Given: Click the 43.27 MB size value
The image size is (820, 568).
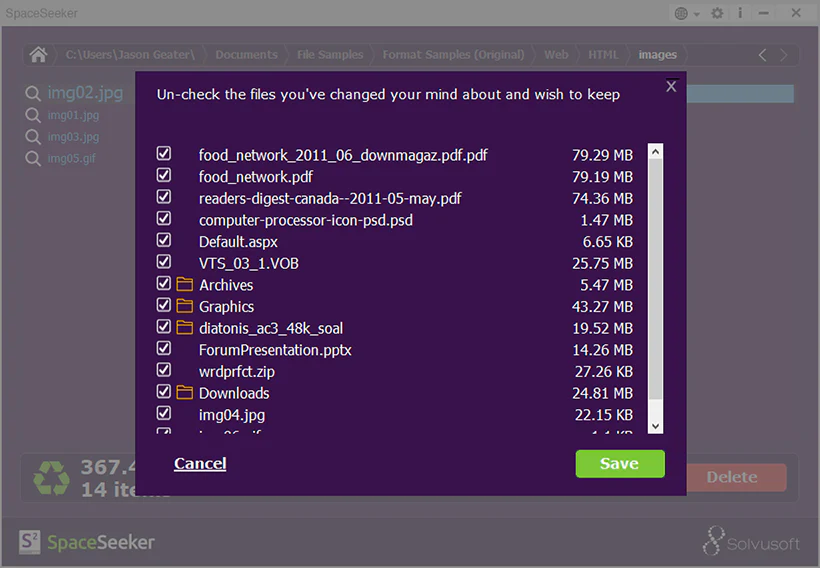Looking at the screenshot, I should [x=602, y=306].
